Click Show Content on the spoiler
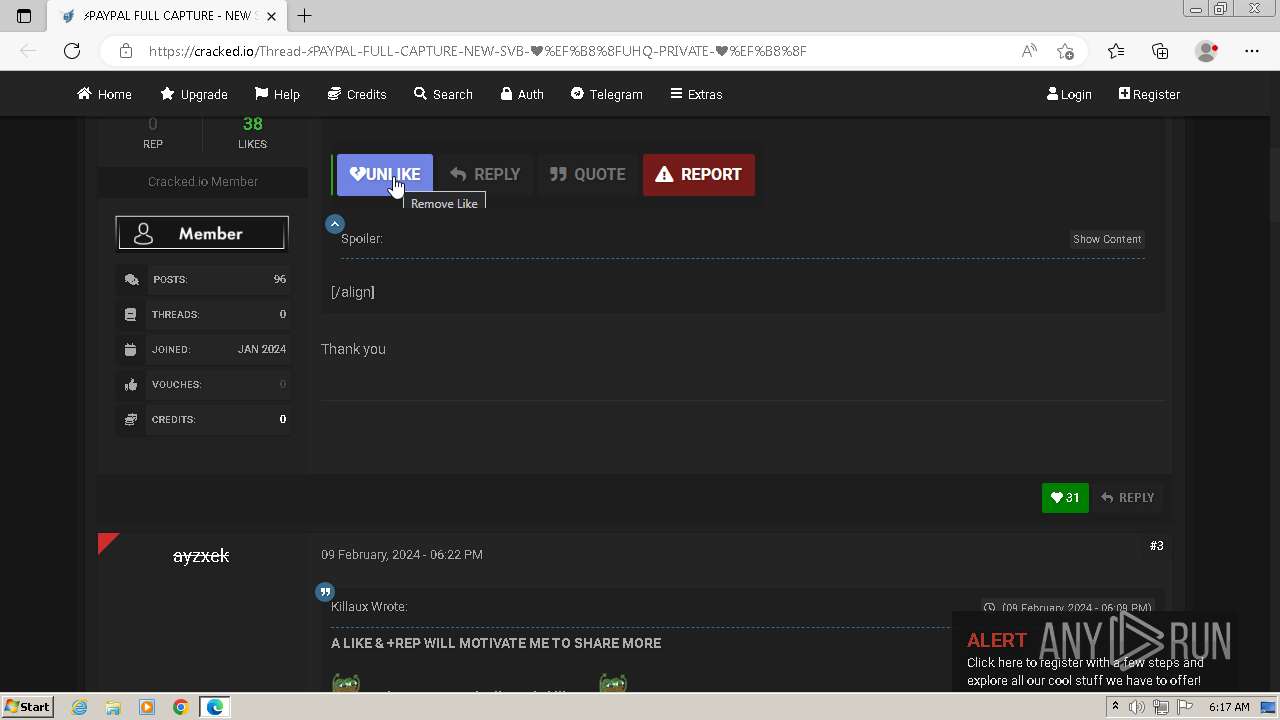 (x=1107, y=239)
